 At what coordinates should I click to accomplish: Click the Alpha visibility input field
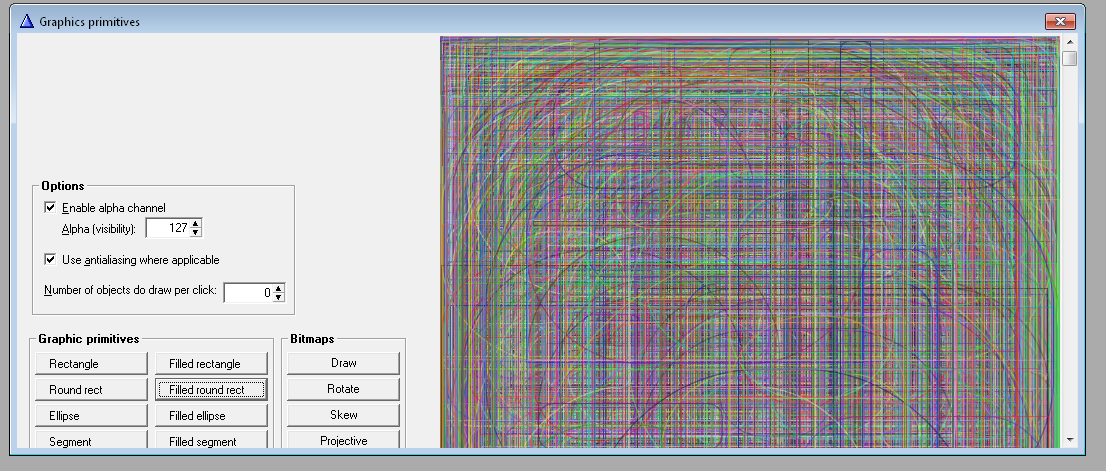pyautogui.click(x=167, y=228)
